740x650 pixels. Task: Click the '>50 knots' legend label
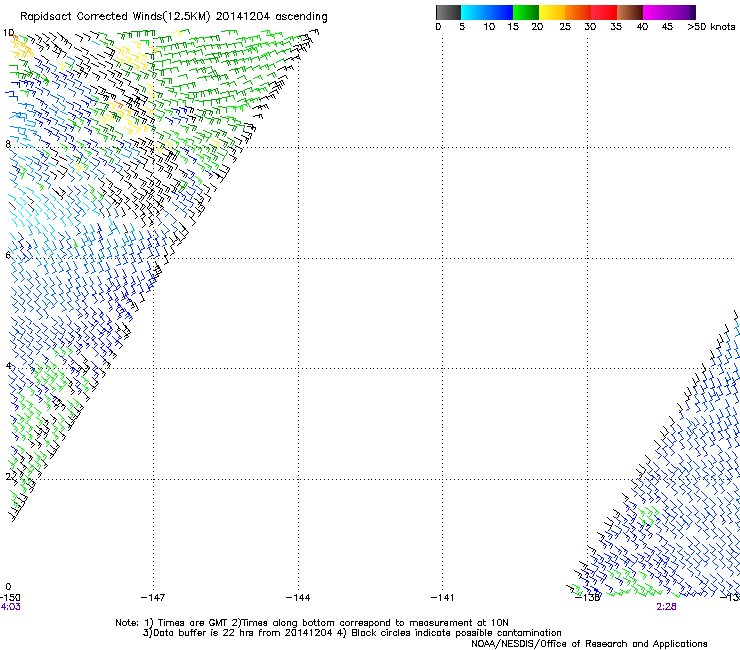[x=711, y=27]
